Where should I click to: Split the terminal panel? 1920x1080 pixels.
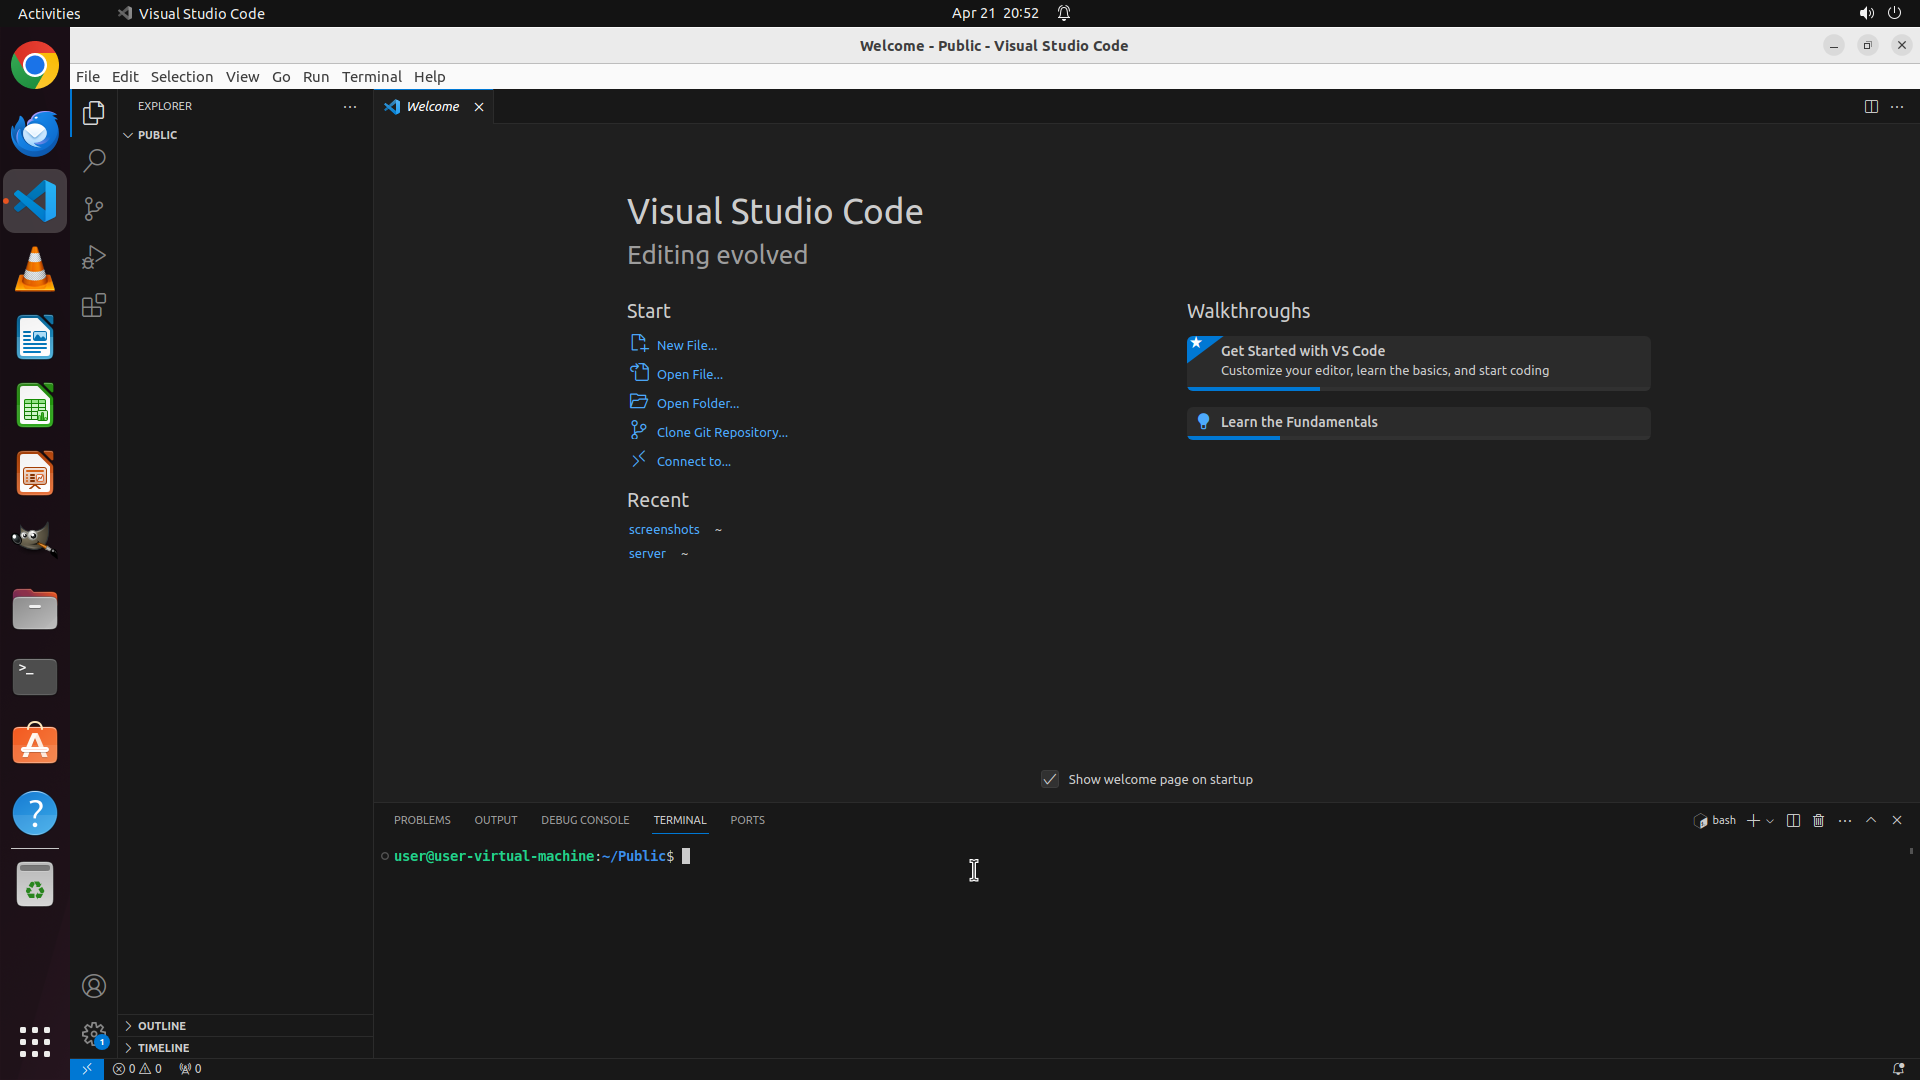[x=1793, y=820]
